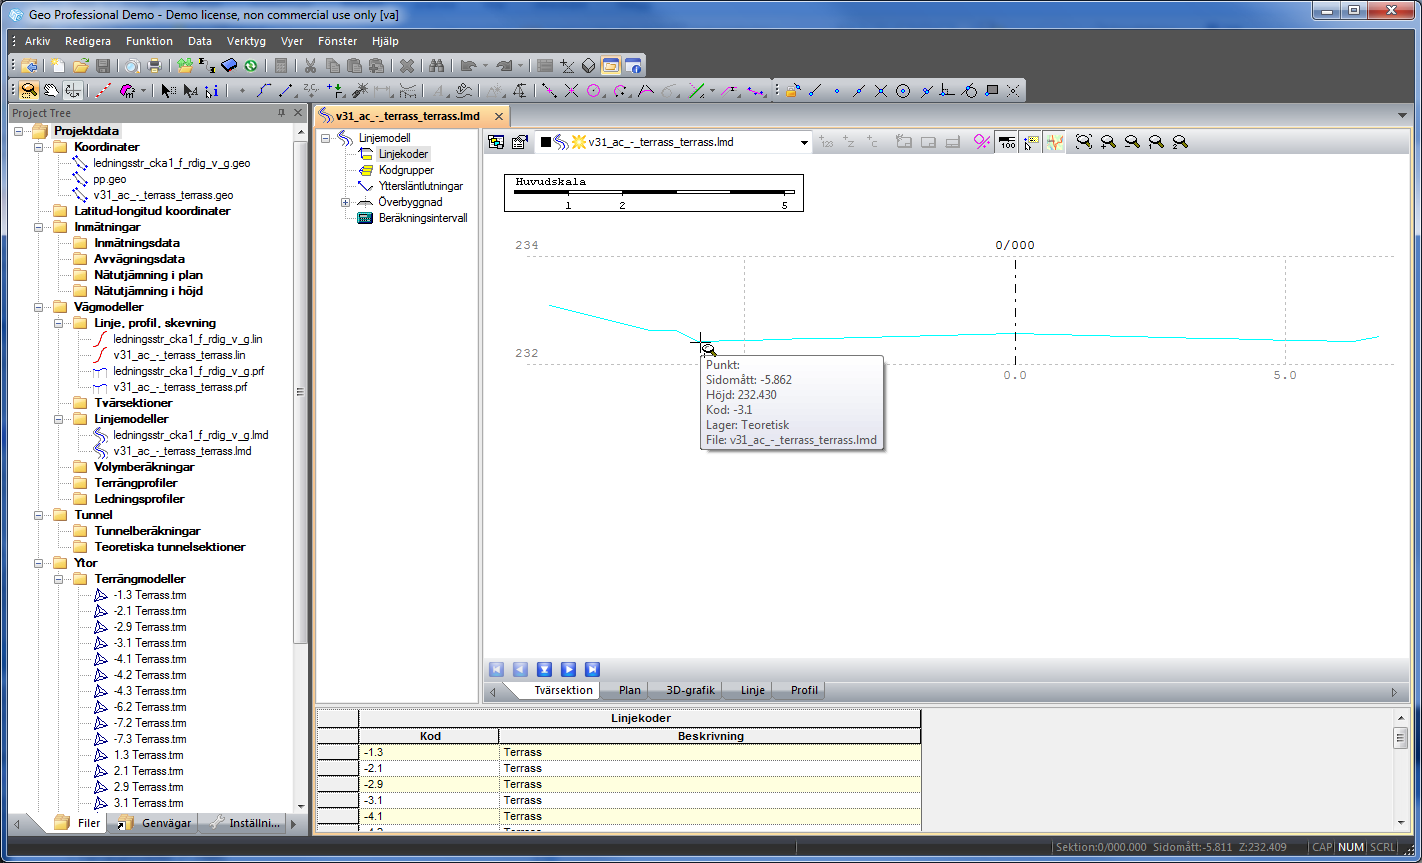Open the Fönster menu
1422x863 pixels.
click(337, 41)
